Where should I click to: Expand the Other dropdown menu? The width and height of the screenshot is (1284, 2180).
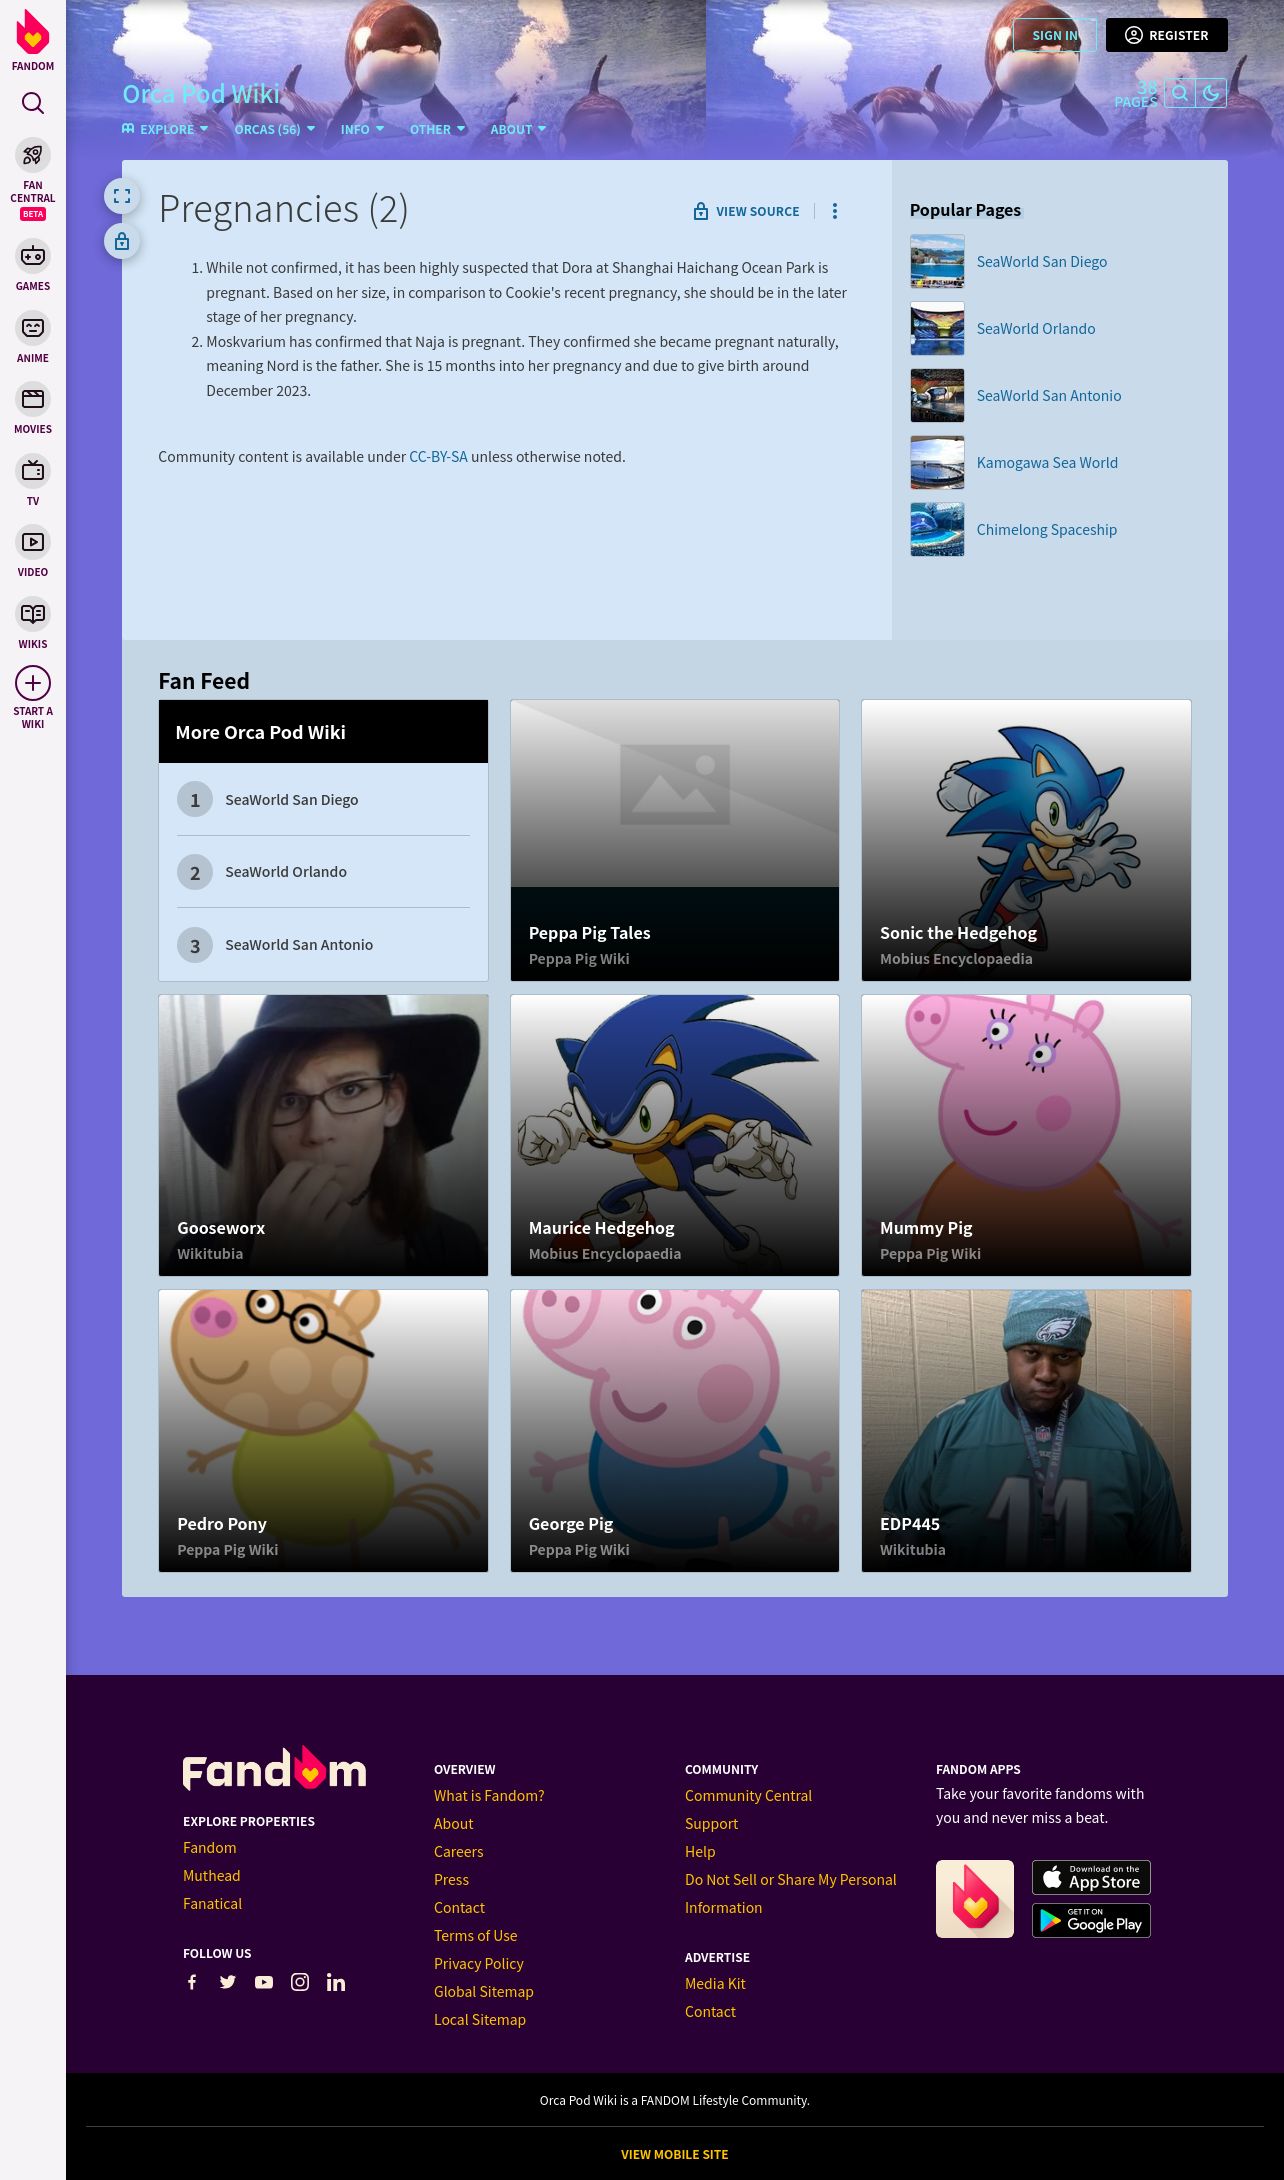[437, 129]
